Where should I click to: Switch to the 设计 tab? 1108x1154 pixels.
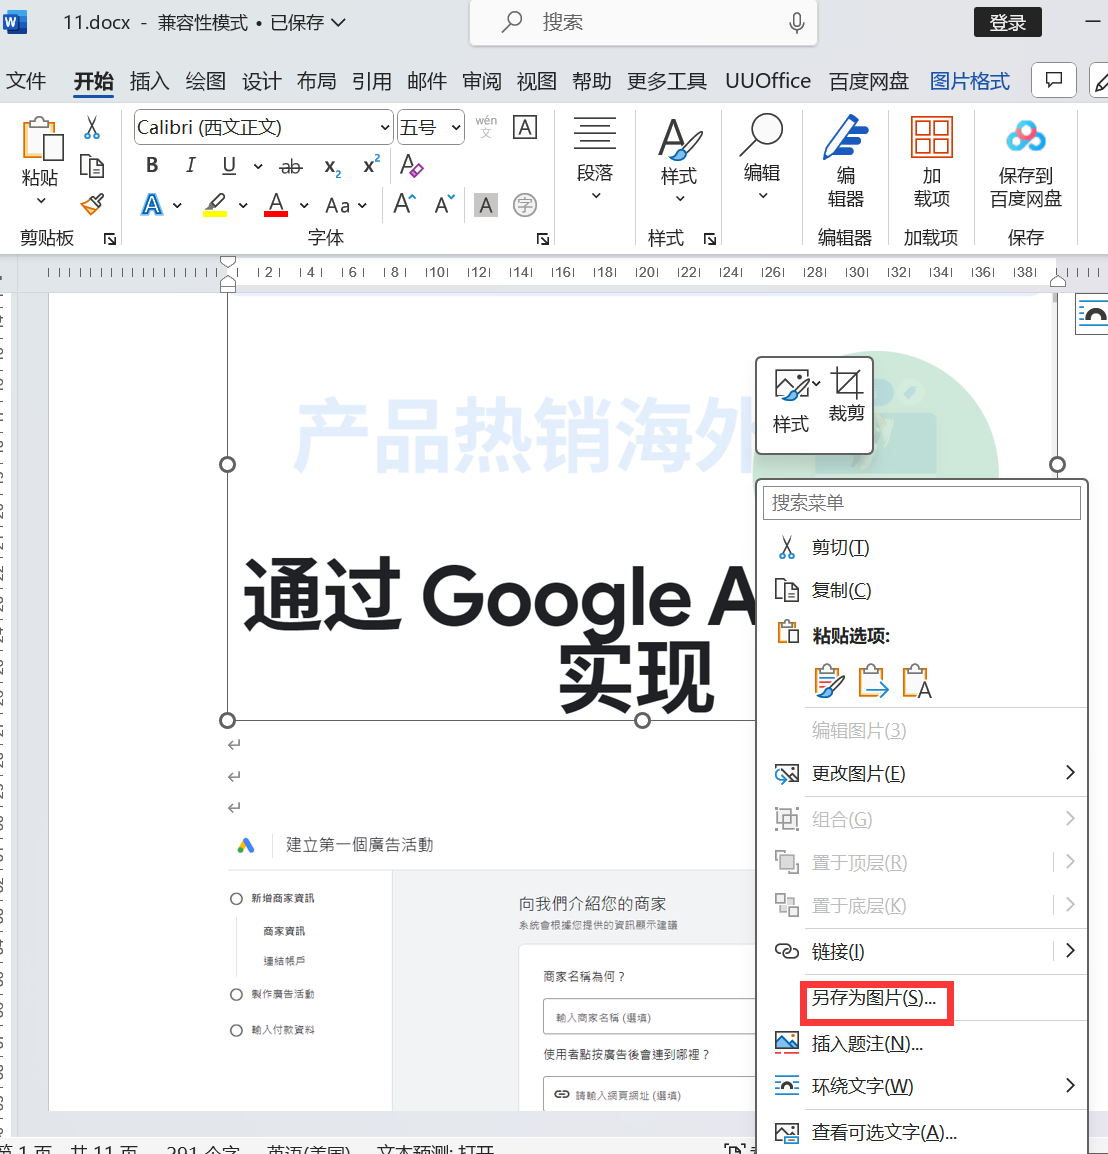coord(261,81)
